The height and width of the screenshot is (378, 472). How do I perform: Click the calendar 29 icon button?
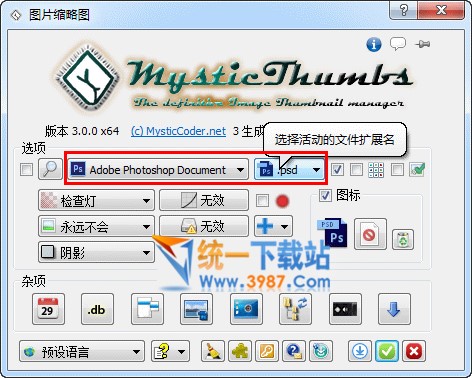pos(48,309)
